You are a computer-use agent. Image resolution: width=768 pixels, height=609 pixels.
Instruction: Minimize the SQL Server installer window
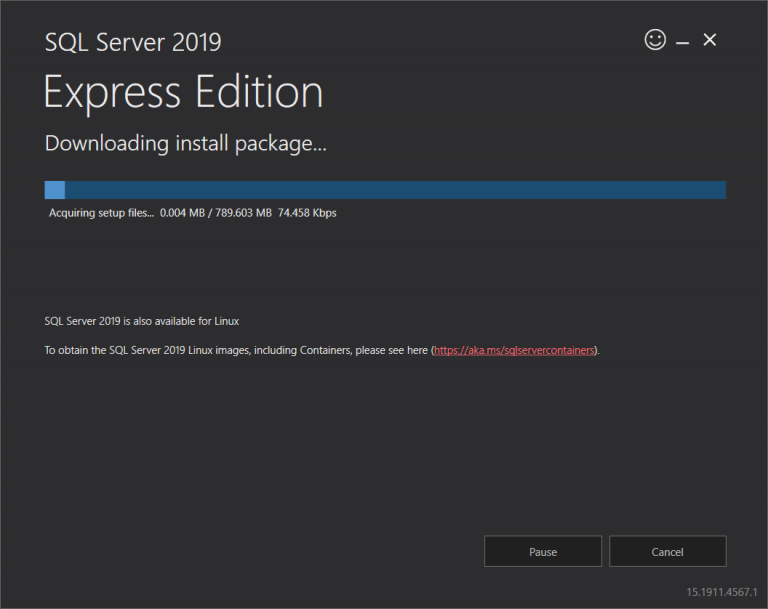[x=683, y=41]
